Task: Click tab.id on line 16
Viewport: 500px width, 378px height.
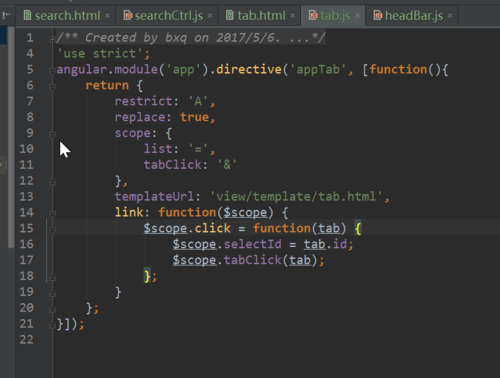Action: (325, 244)
